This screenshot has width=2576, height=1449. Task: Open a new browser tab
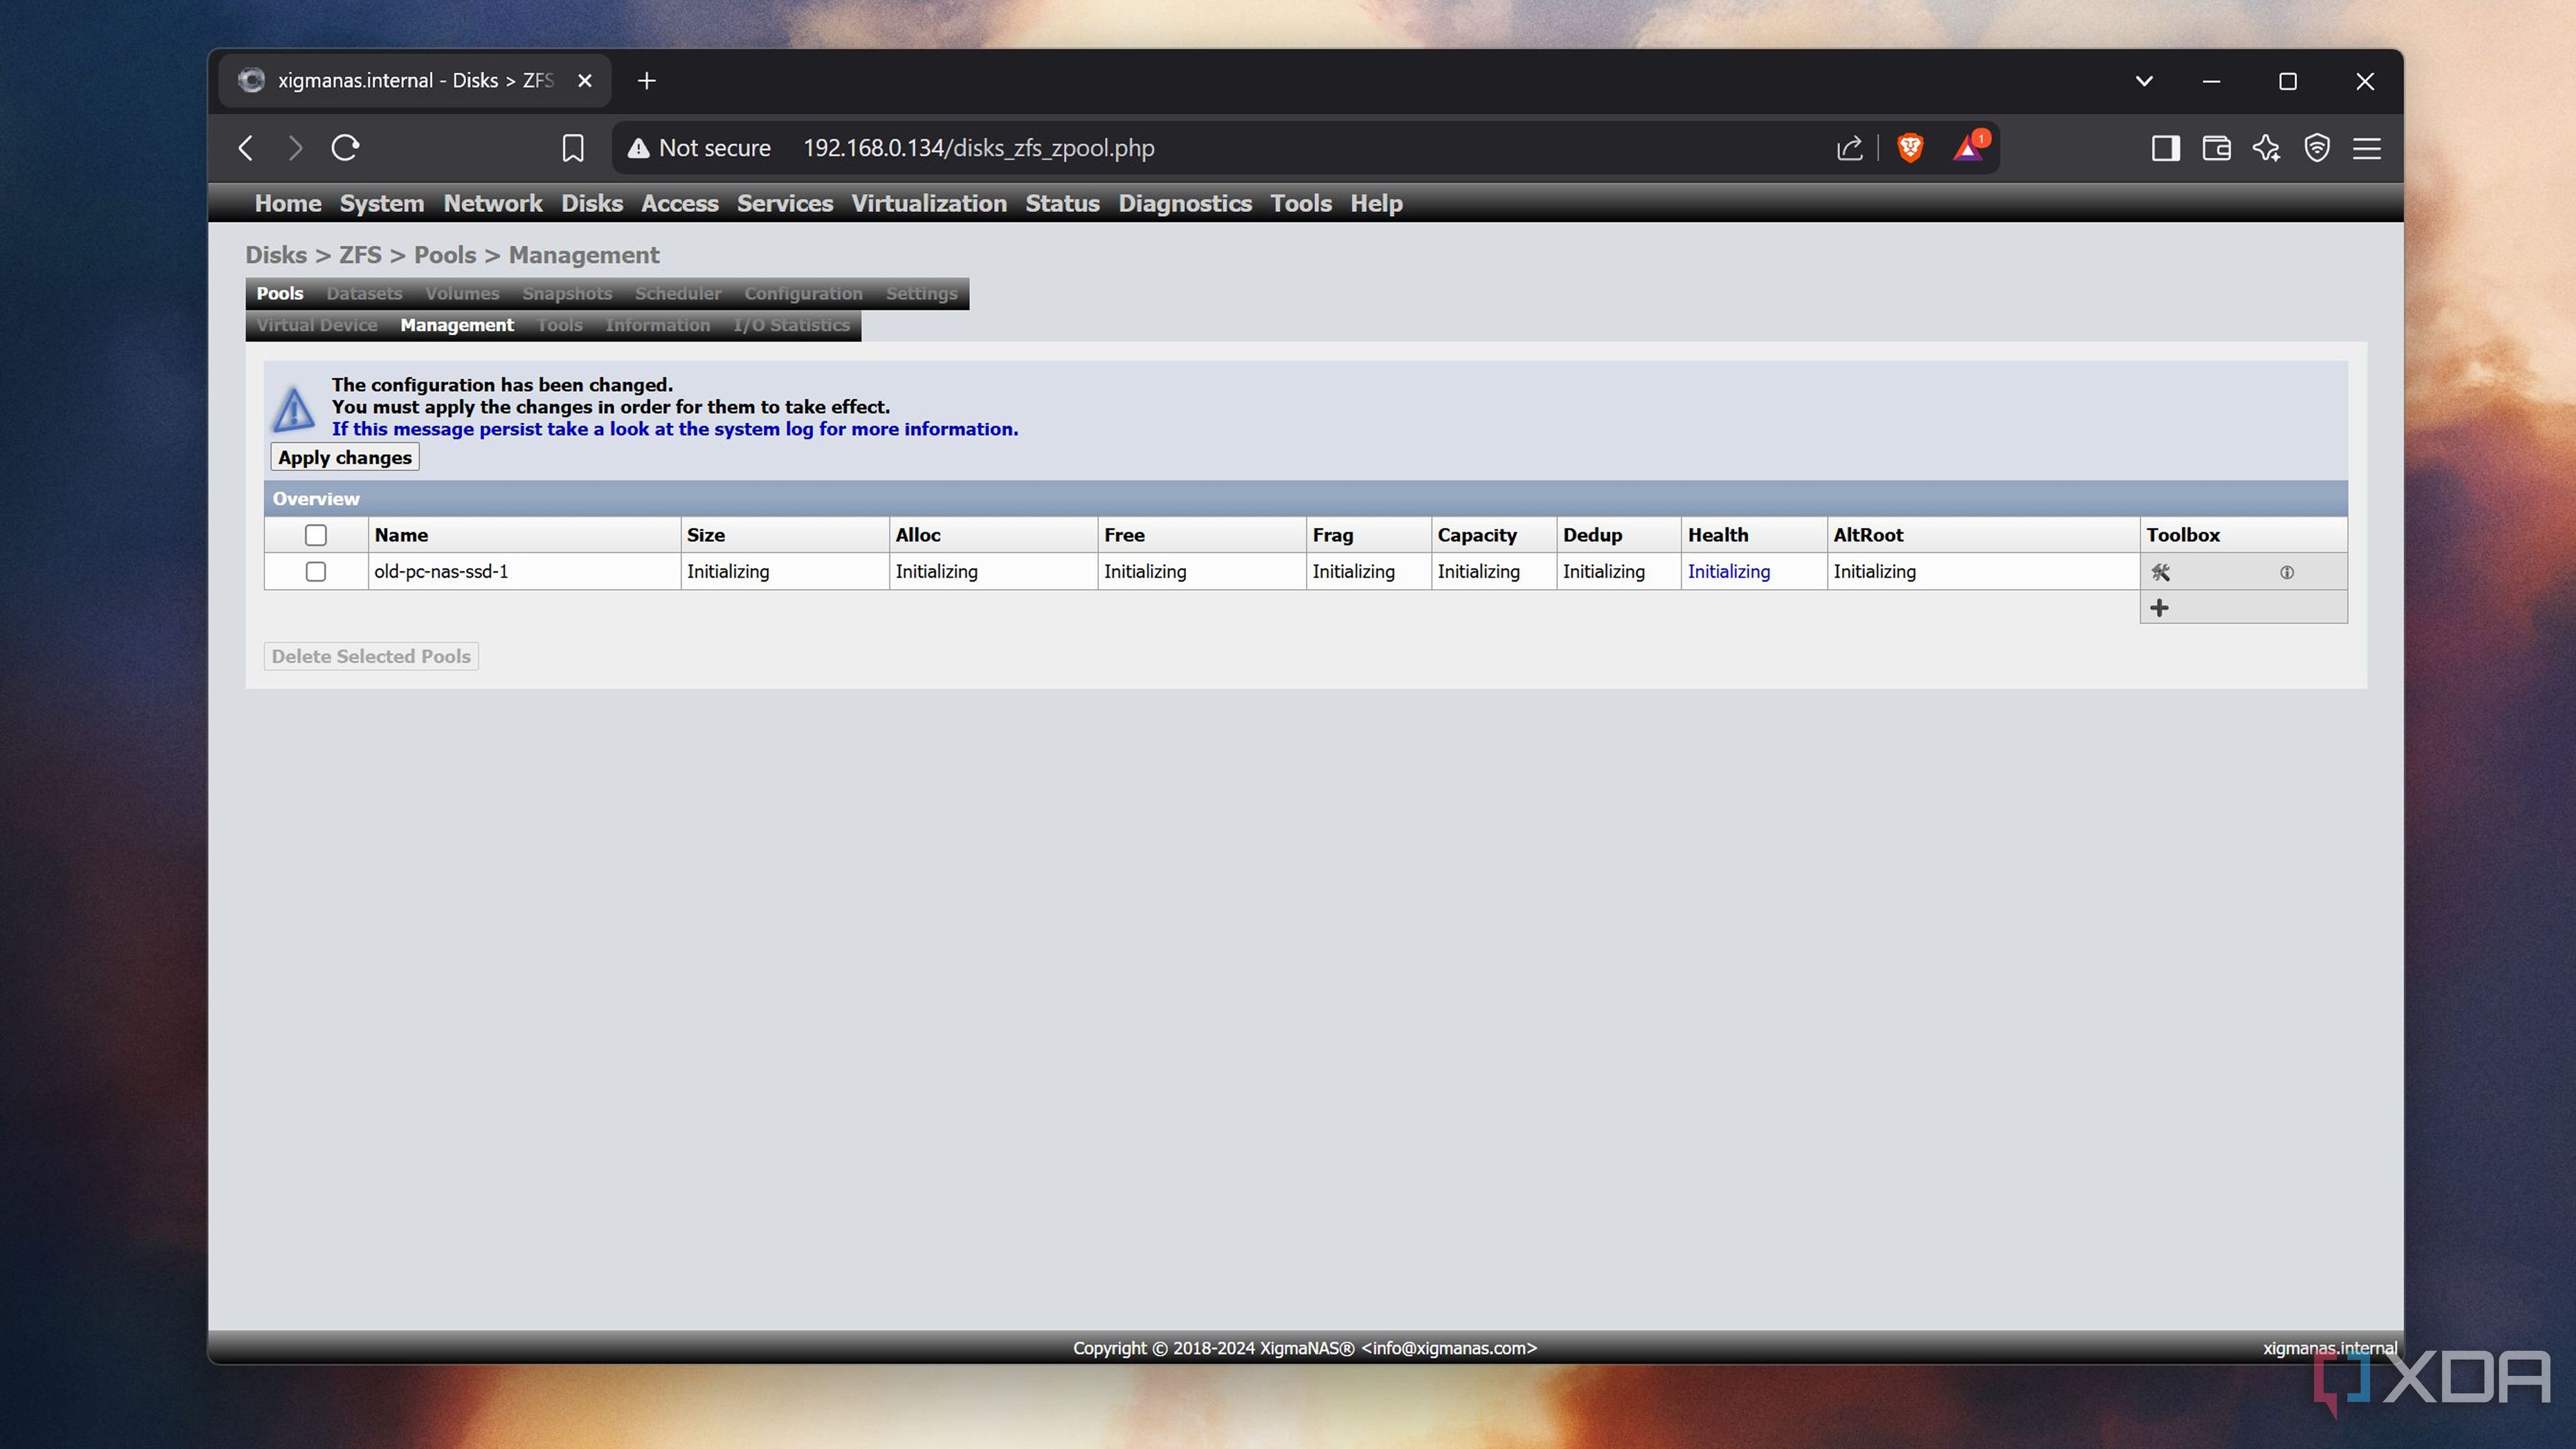(646, 81)
